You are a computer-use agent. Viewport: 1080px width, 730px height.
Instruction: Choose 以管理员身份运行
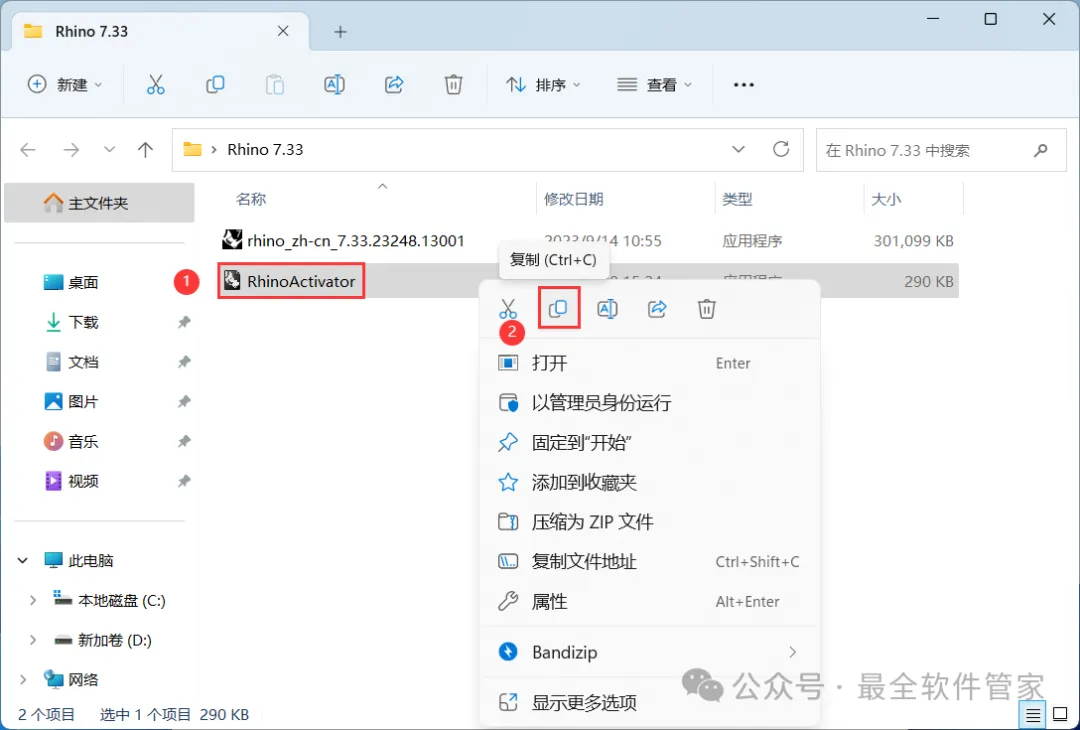(x=650, y=403)
